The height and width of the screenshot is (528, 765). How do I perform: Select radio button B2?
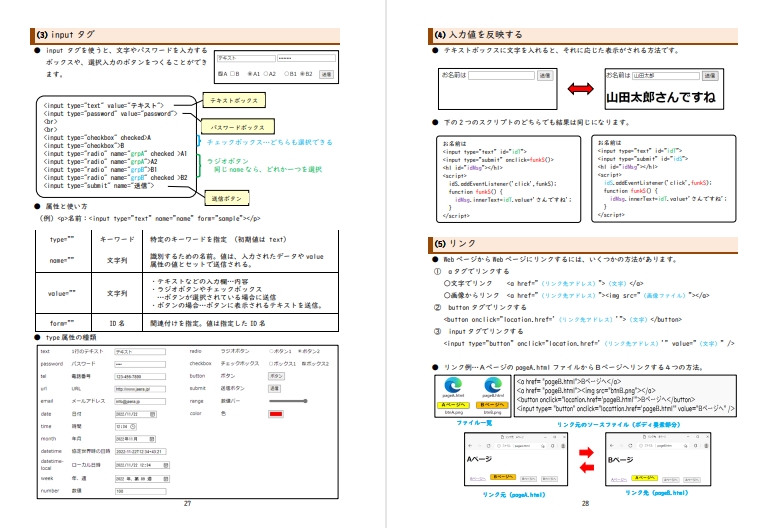pos(302,74)
